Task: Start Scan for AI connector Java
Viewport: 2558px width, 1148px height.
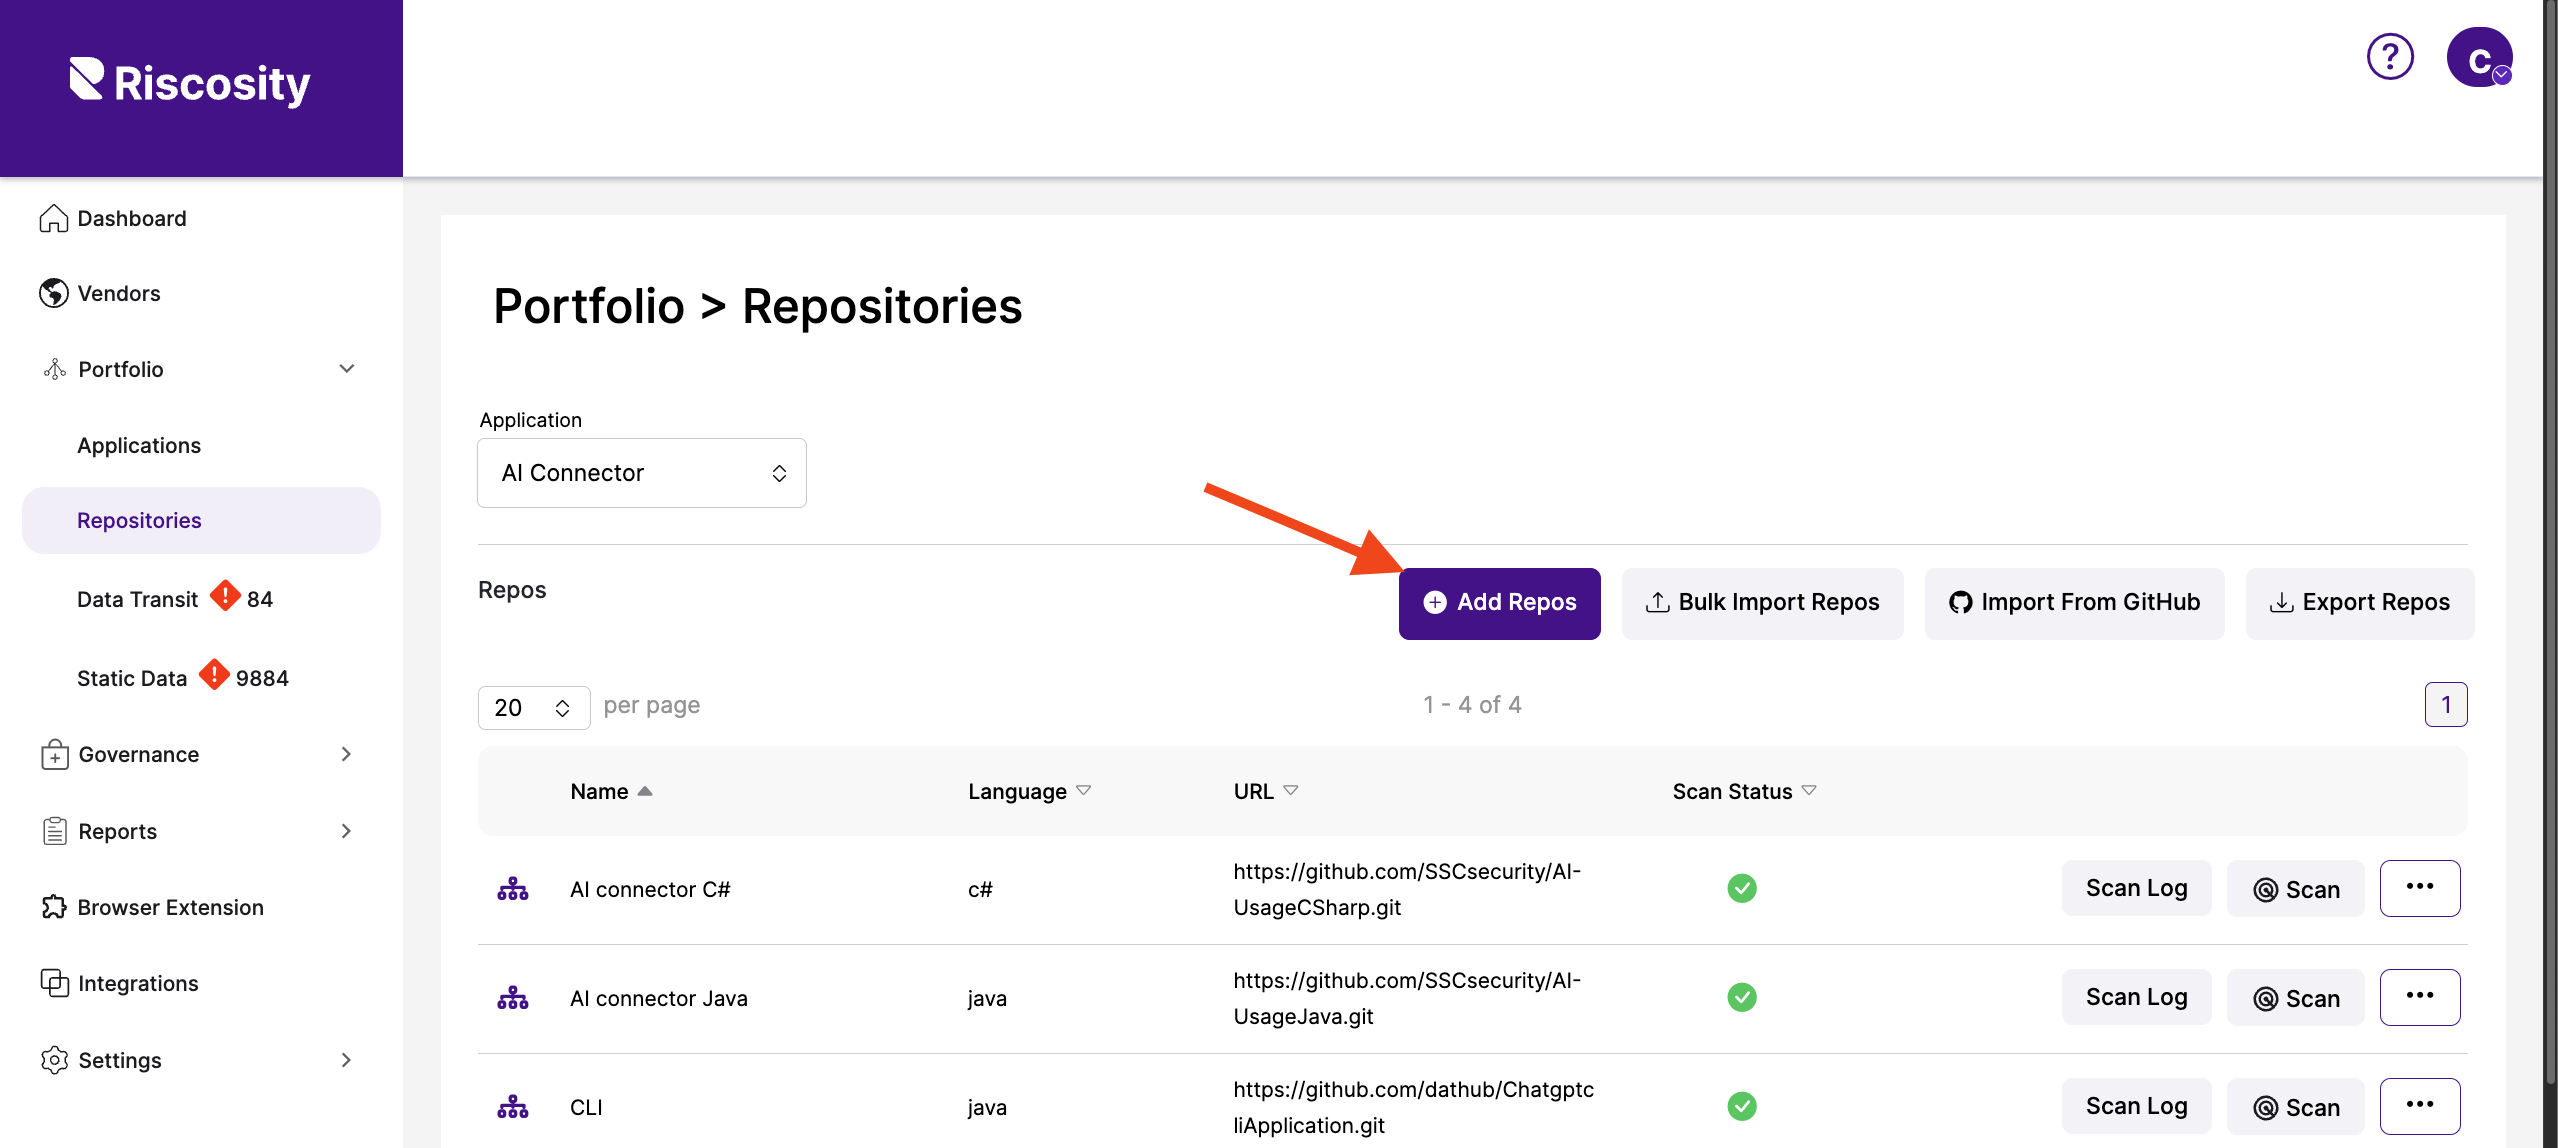Action: [2296, 997]
